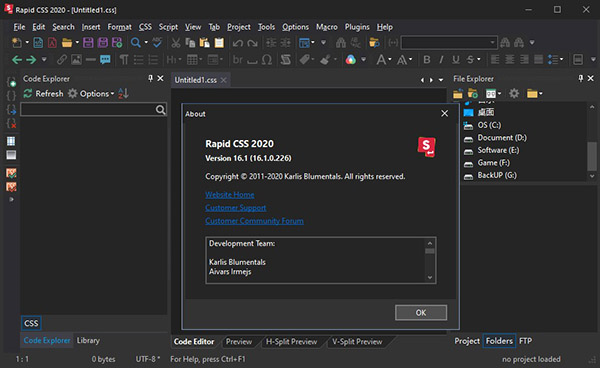600x368 pixels.
Task: Expand the Open folder dropdown arrow
Action: [x=77, y=42]
